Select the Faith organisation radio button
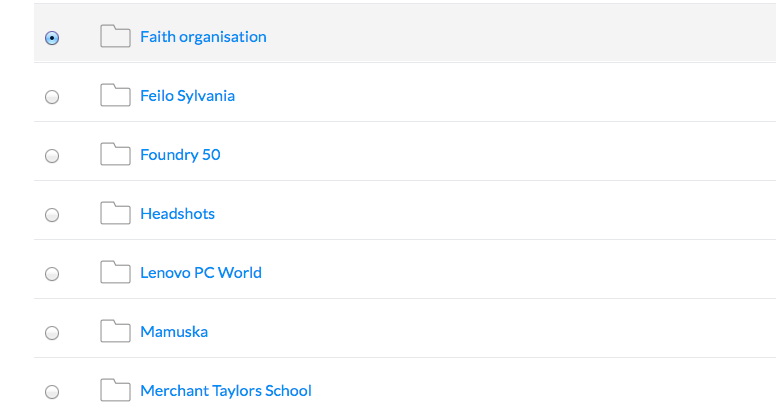The height and width of the screenshot is (416, 776). click(52, 38)
